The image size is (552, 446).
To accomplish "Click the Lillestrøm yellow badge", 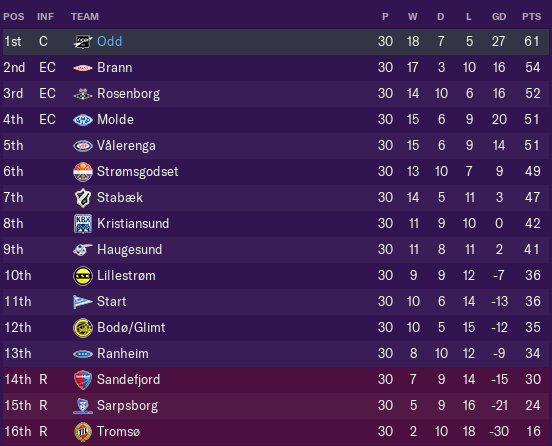I will pos(83,276).
